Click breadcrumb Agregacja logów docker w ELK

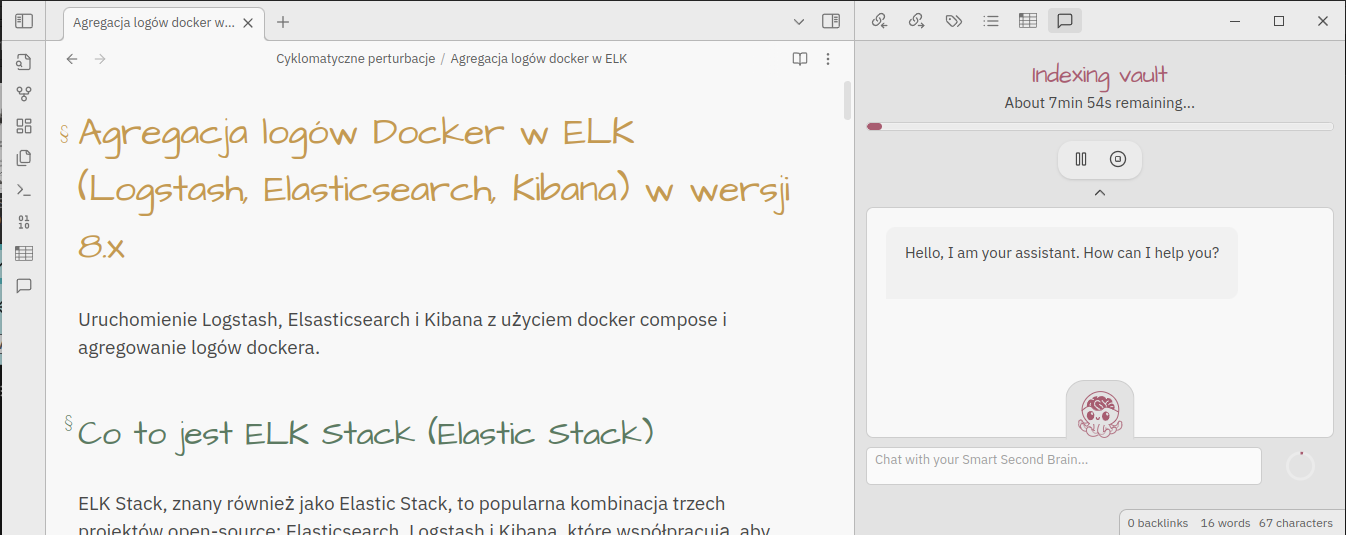click(539, 59)
